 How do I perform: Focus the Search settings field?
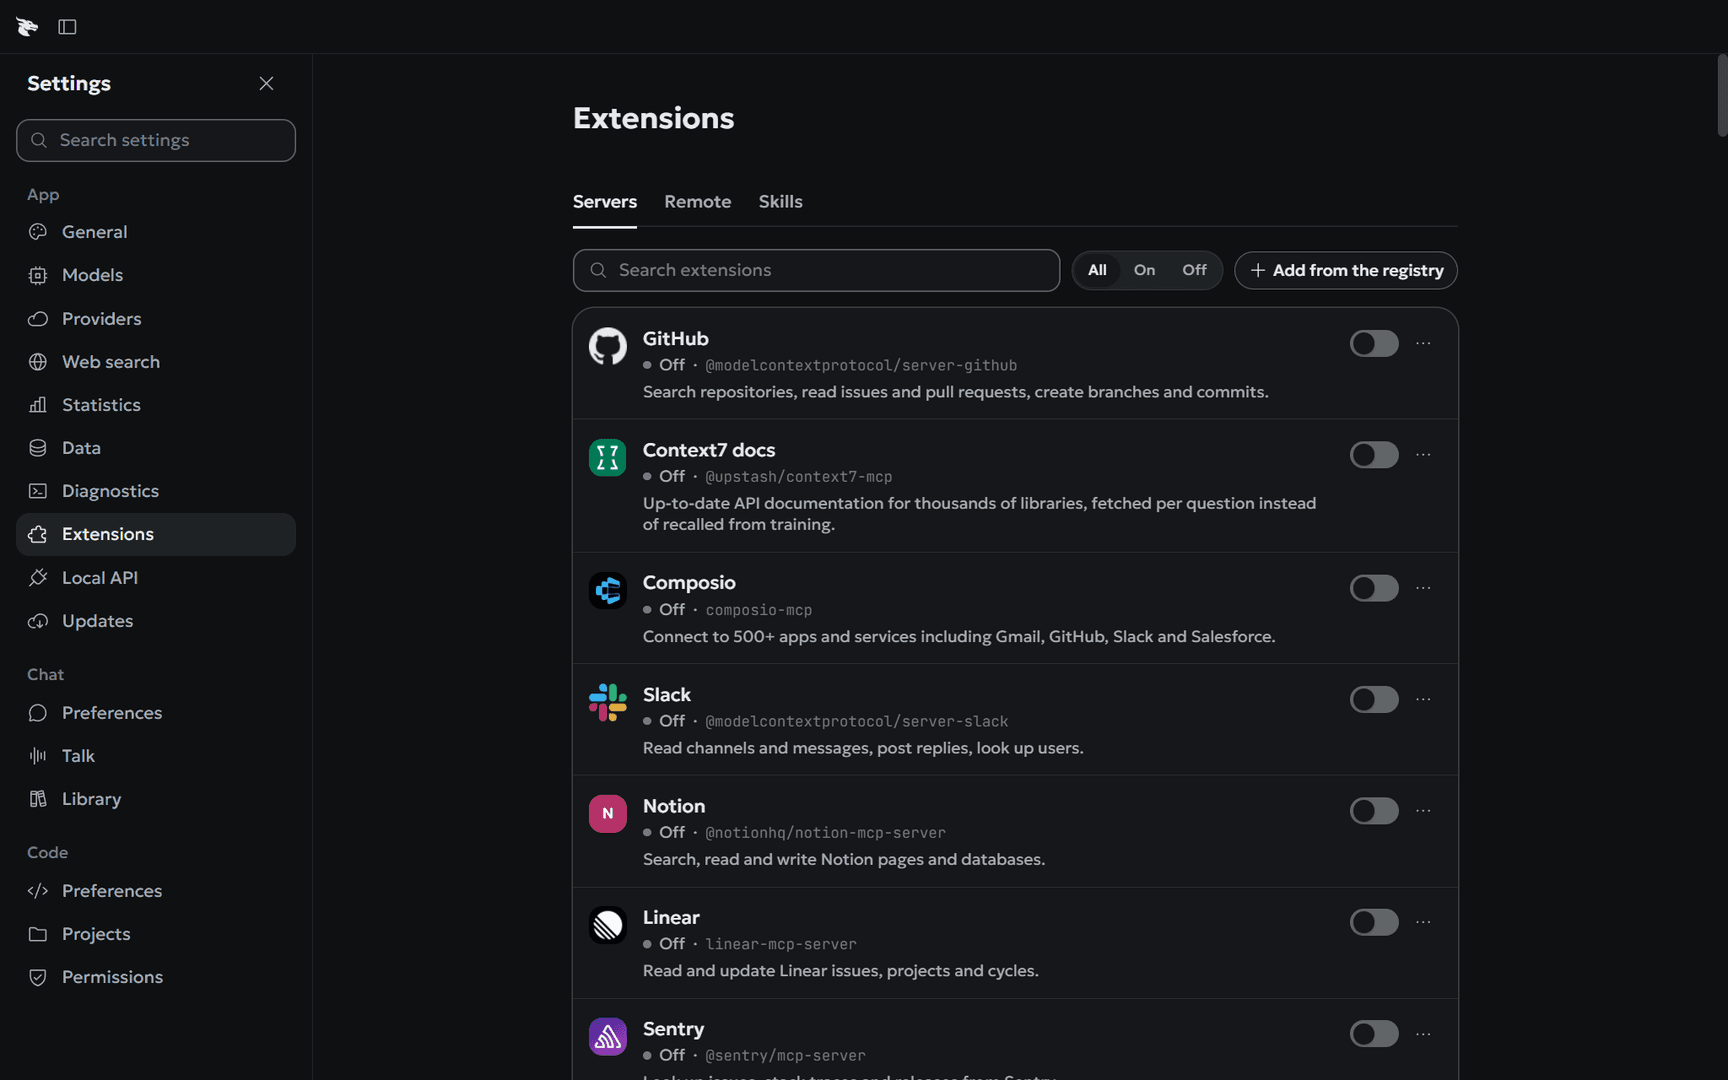(x=156, y=140)
